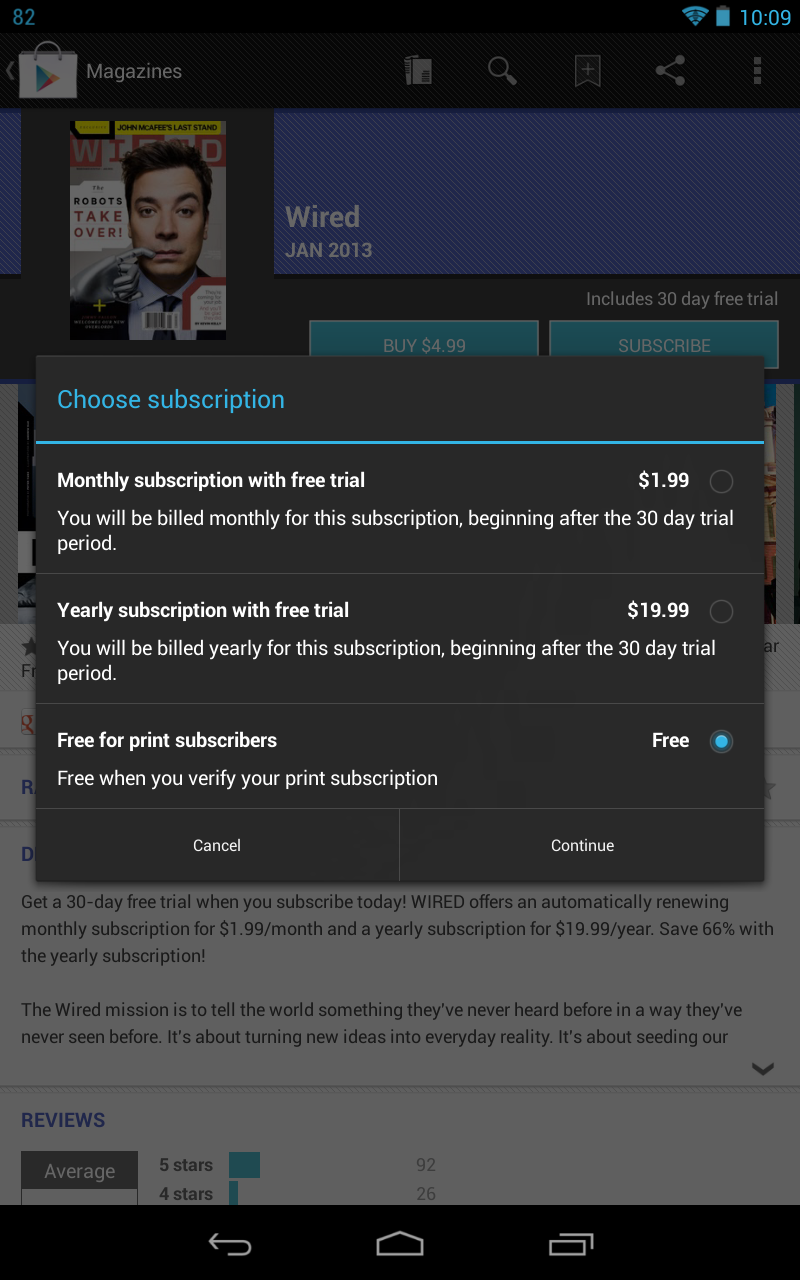Tap the Wired magazine cover thumbnail
The width and height of the screenshot is (800, 1280).
[148, 230]
